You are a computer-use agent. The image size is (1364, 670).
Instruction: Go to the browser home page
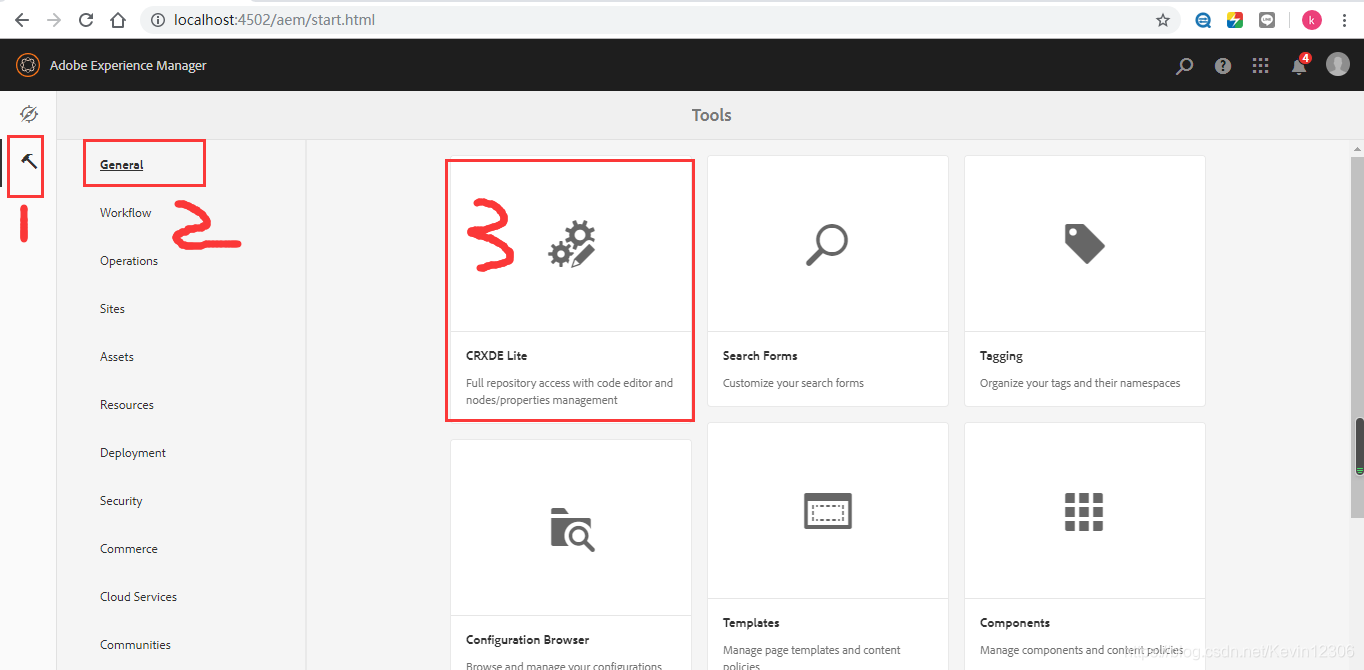118,19
